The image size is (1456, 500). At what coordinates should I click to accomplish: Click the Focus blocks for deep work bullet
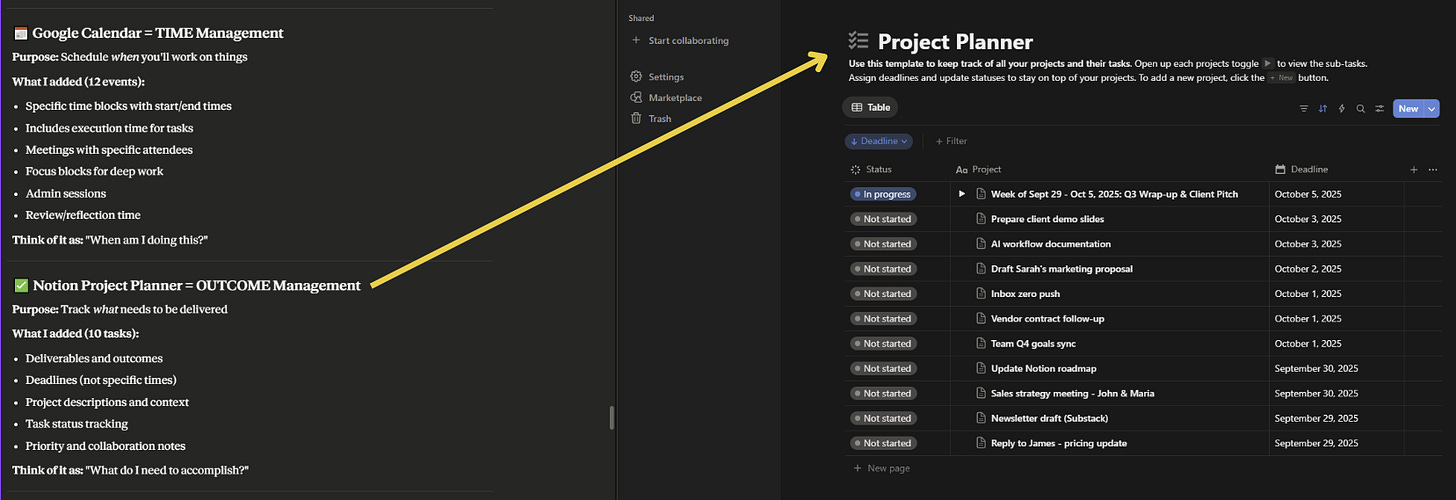94,171
